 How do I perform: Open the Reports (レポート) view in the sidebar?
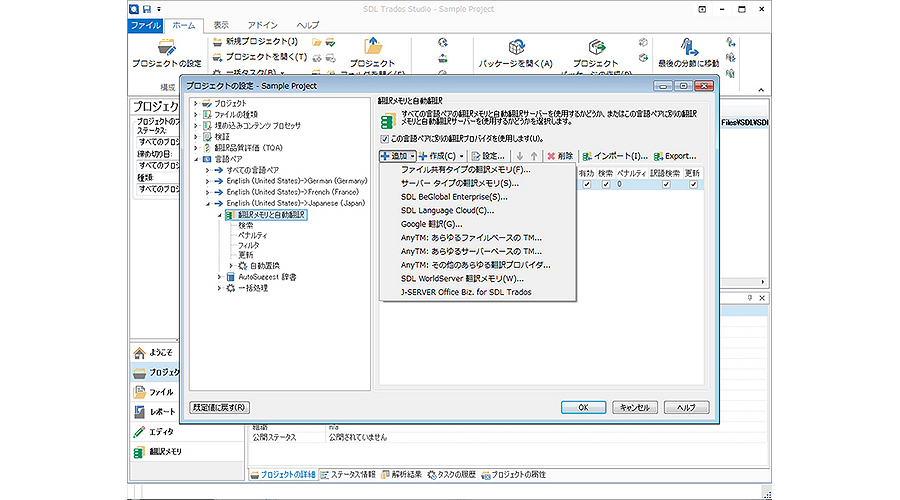[154, 412]
